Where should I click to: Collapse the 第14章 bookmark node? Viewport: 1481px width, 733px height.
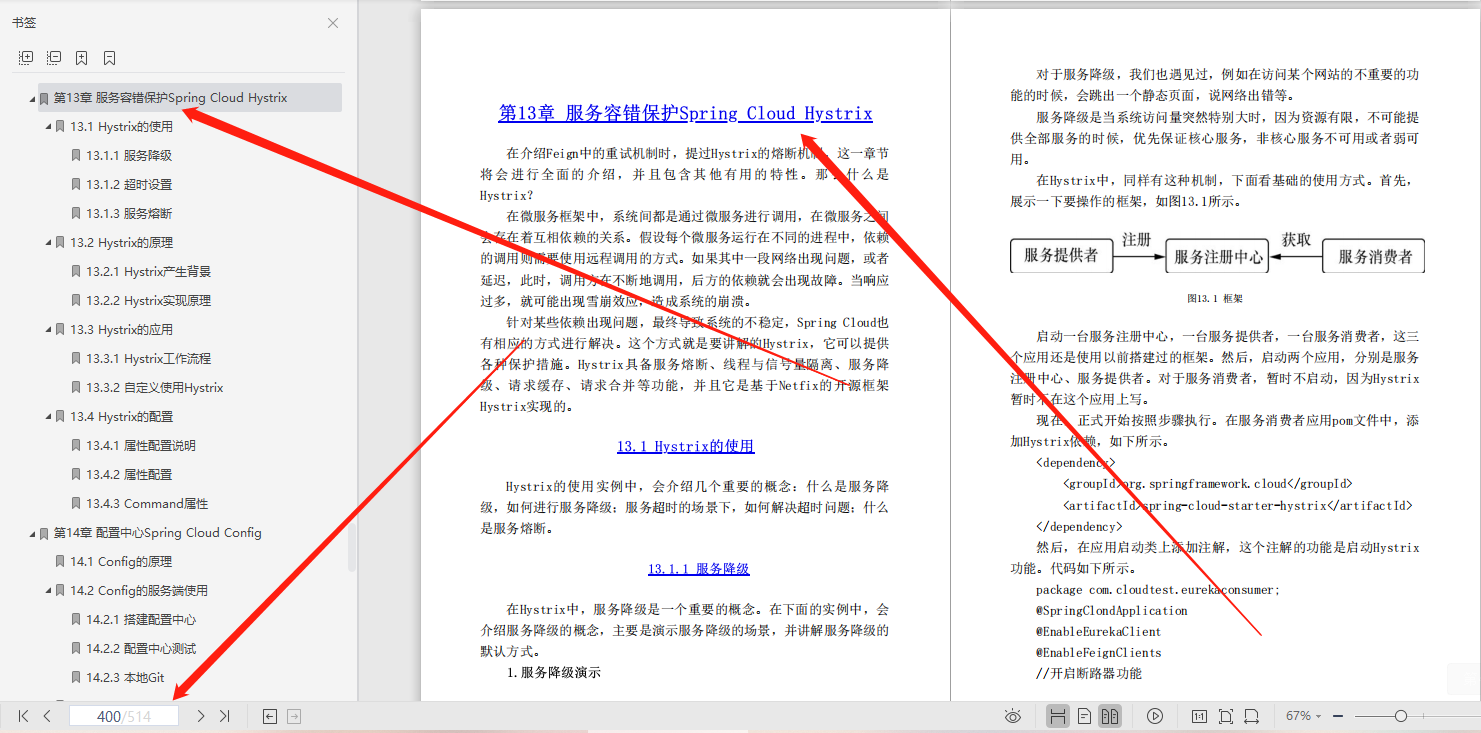click(x=32, y=533)
